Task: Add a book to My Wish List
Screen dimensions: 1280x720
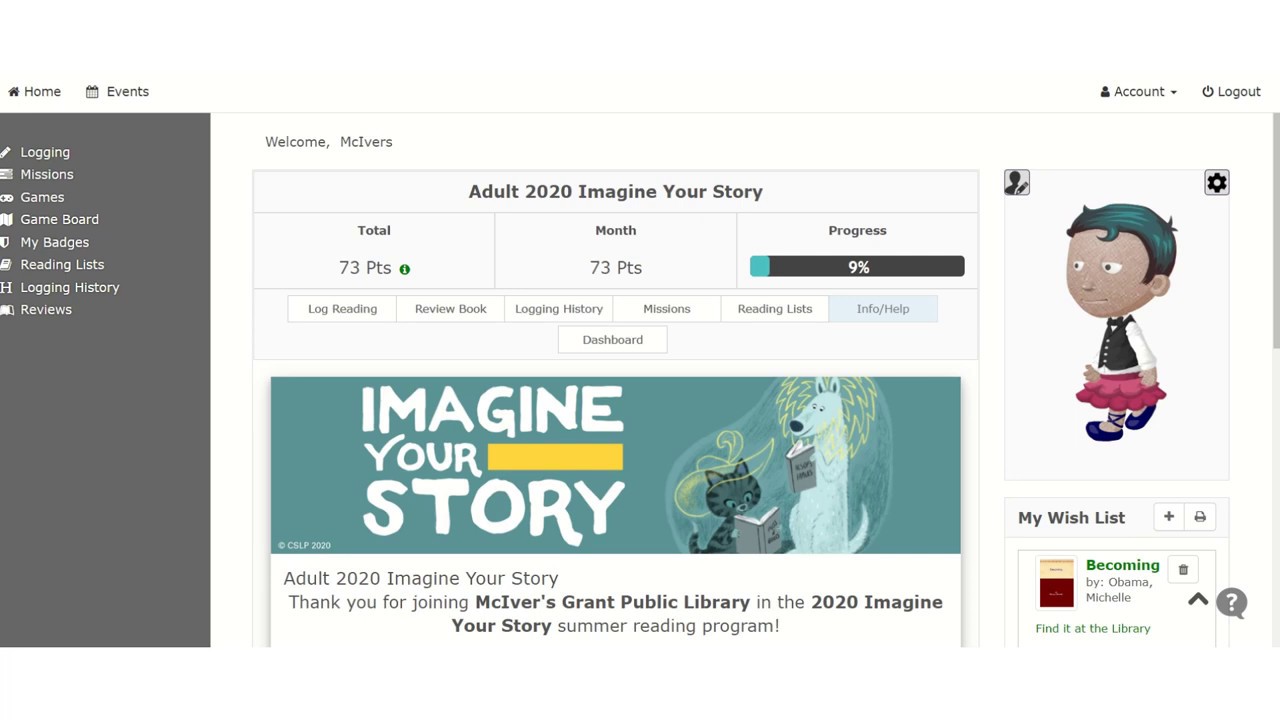Action: click(1168, 517)
